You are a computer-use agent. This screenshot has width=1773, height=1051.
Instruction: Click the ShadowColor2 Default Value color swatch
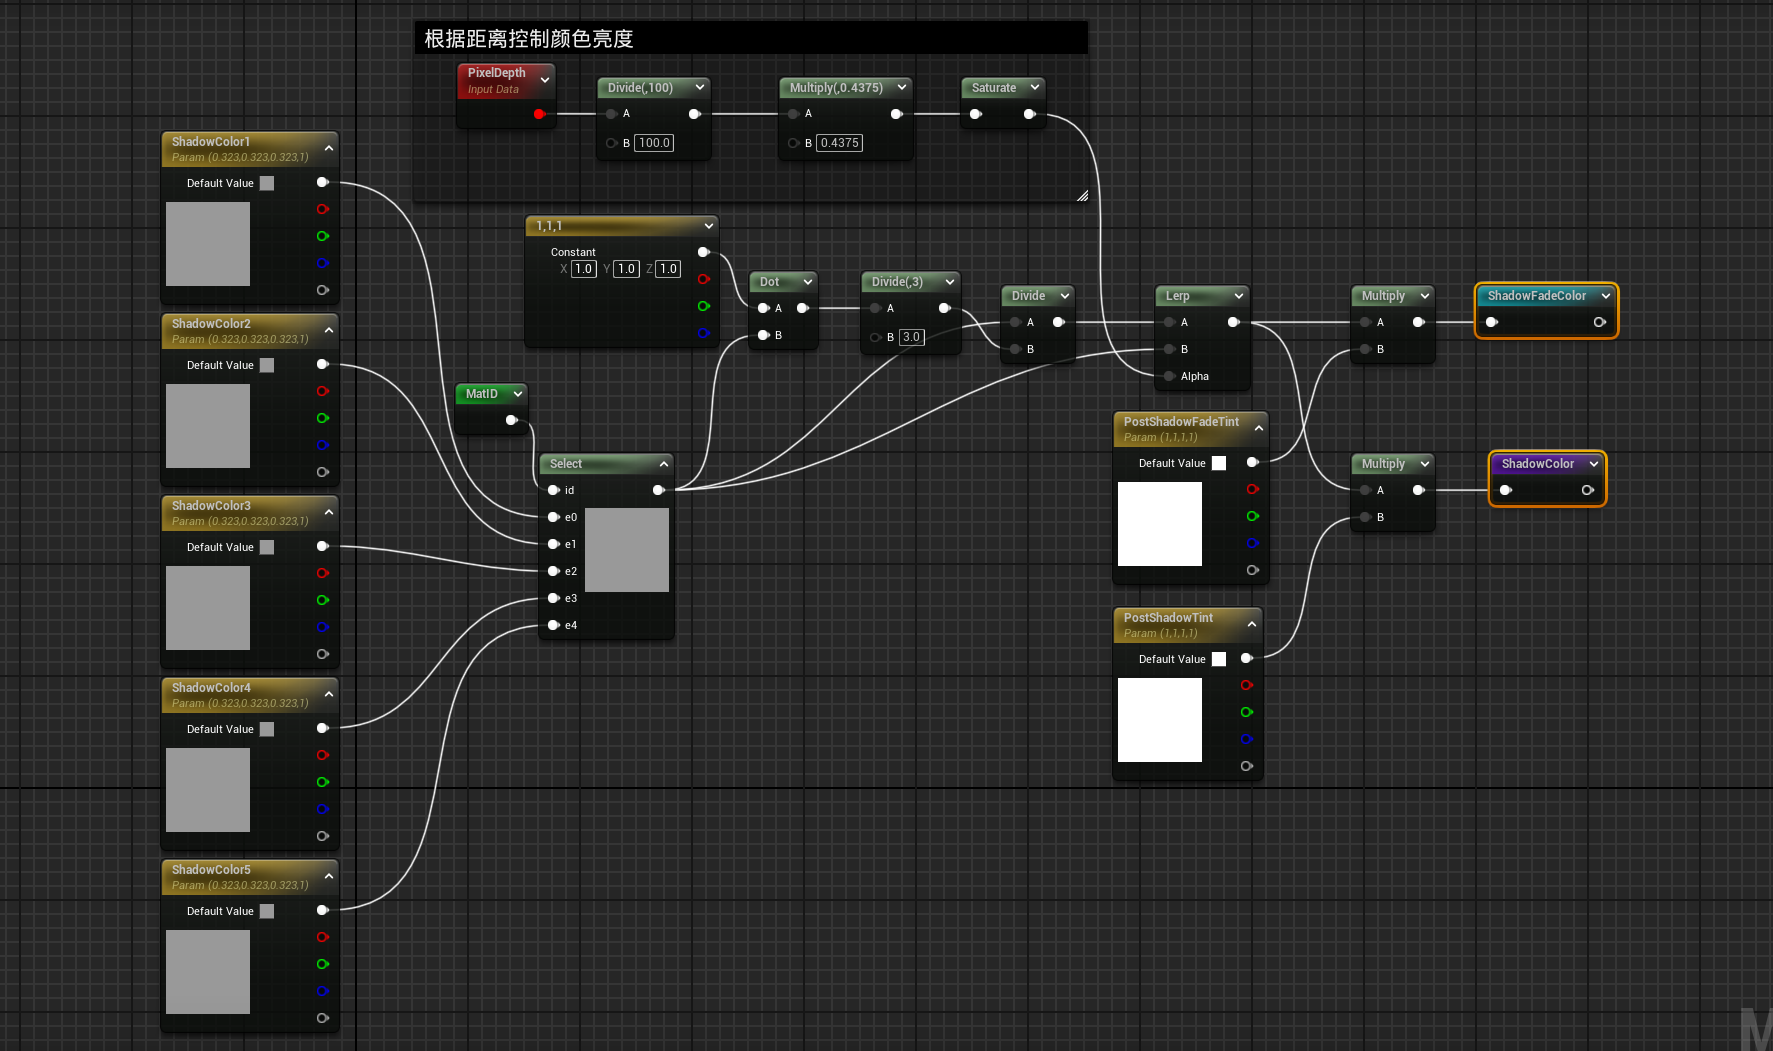267,365
